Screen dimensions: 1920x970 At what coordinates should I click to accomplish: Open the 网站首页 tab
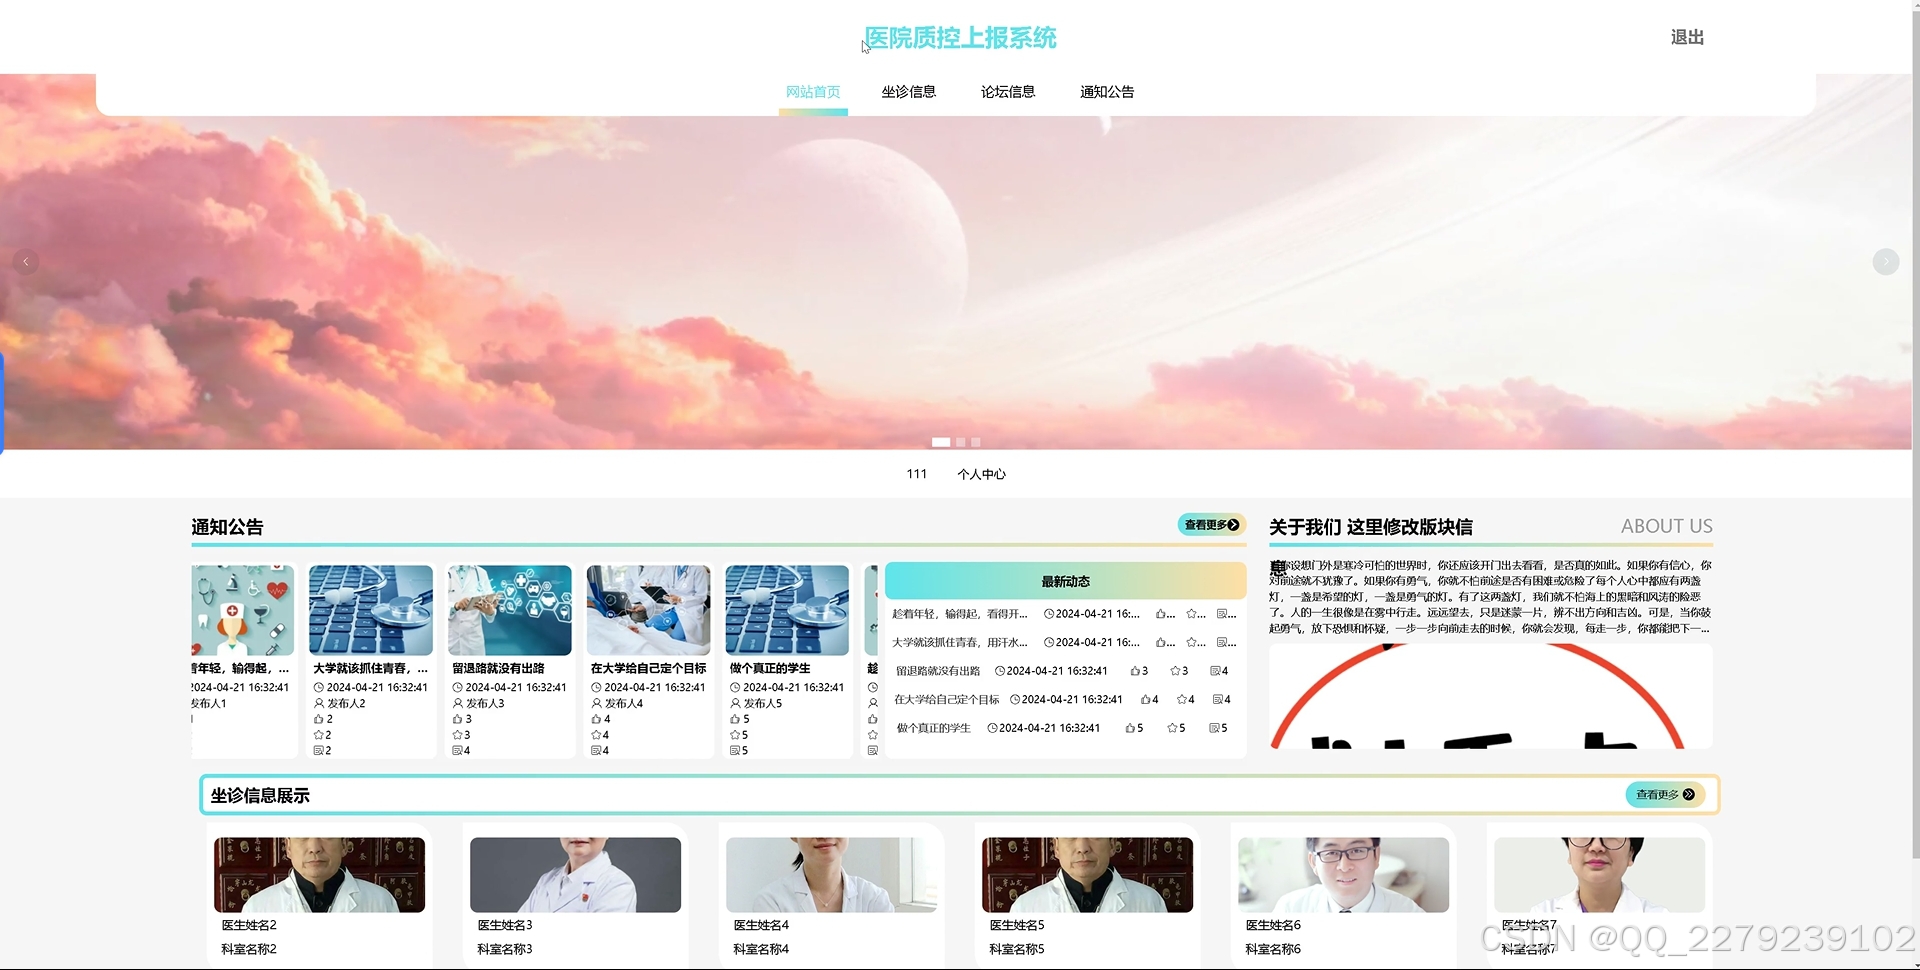click(813, 92)
